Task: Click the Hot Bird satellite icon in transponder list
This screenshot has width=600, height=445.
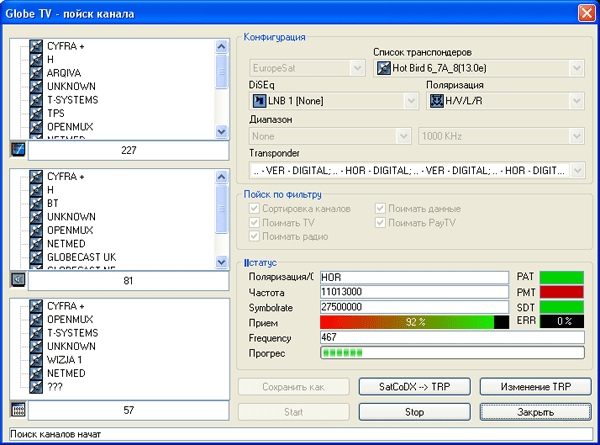Action: [x=383, y=68]
